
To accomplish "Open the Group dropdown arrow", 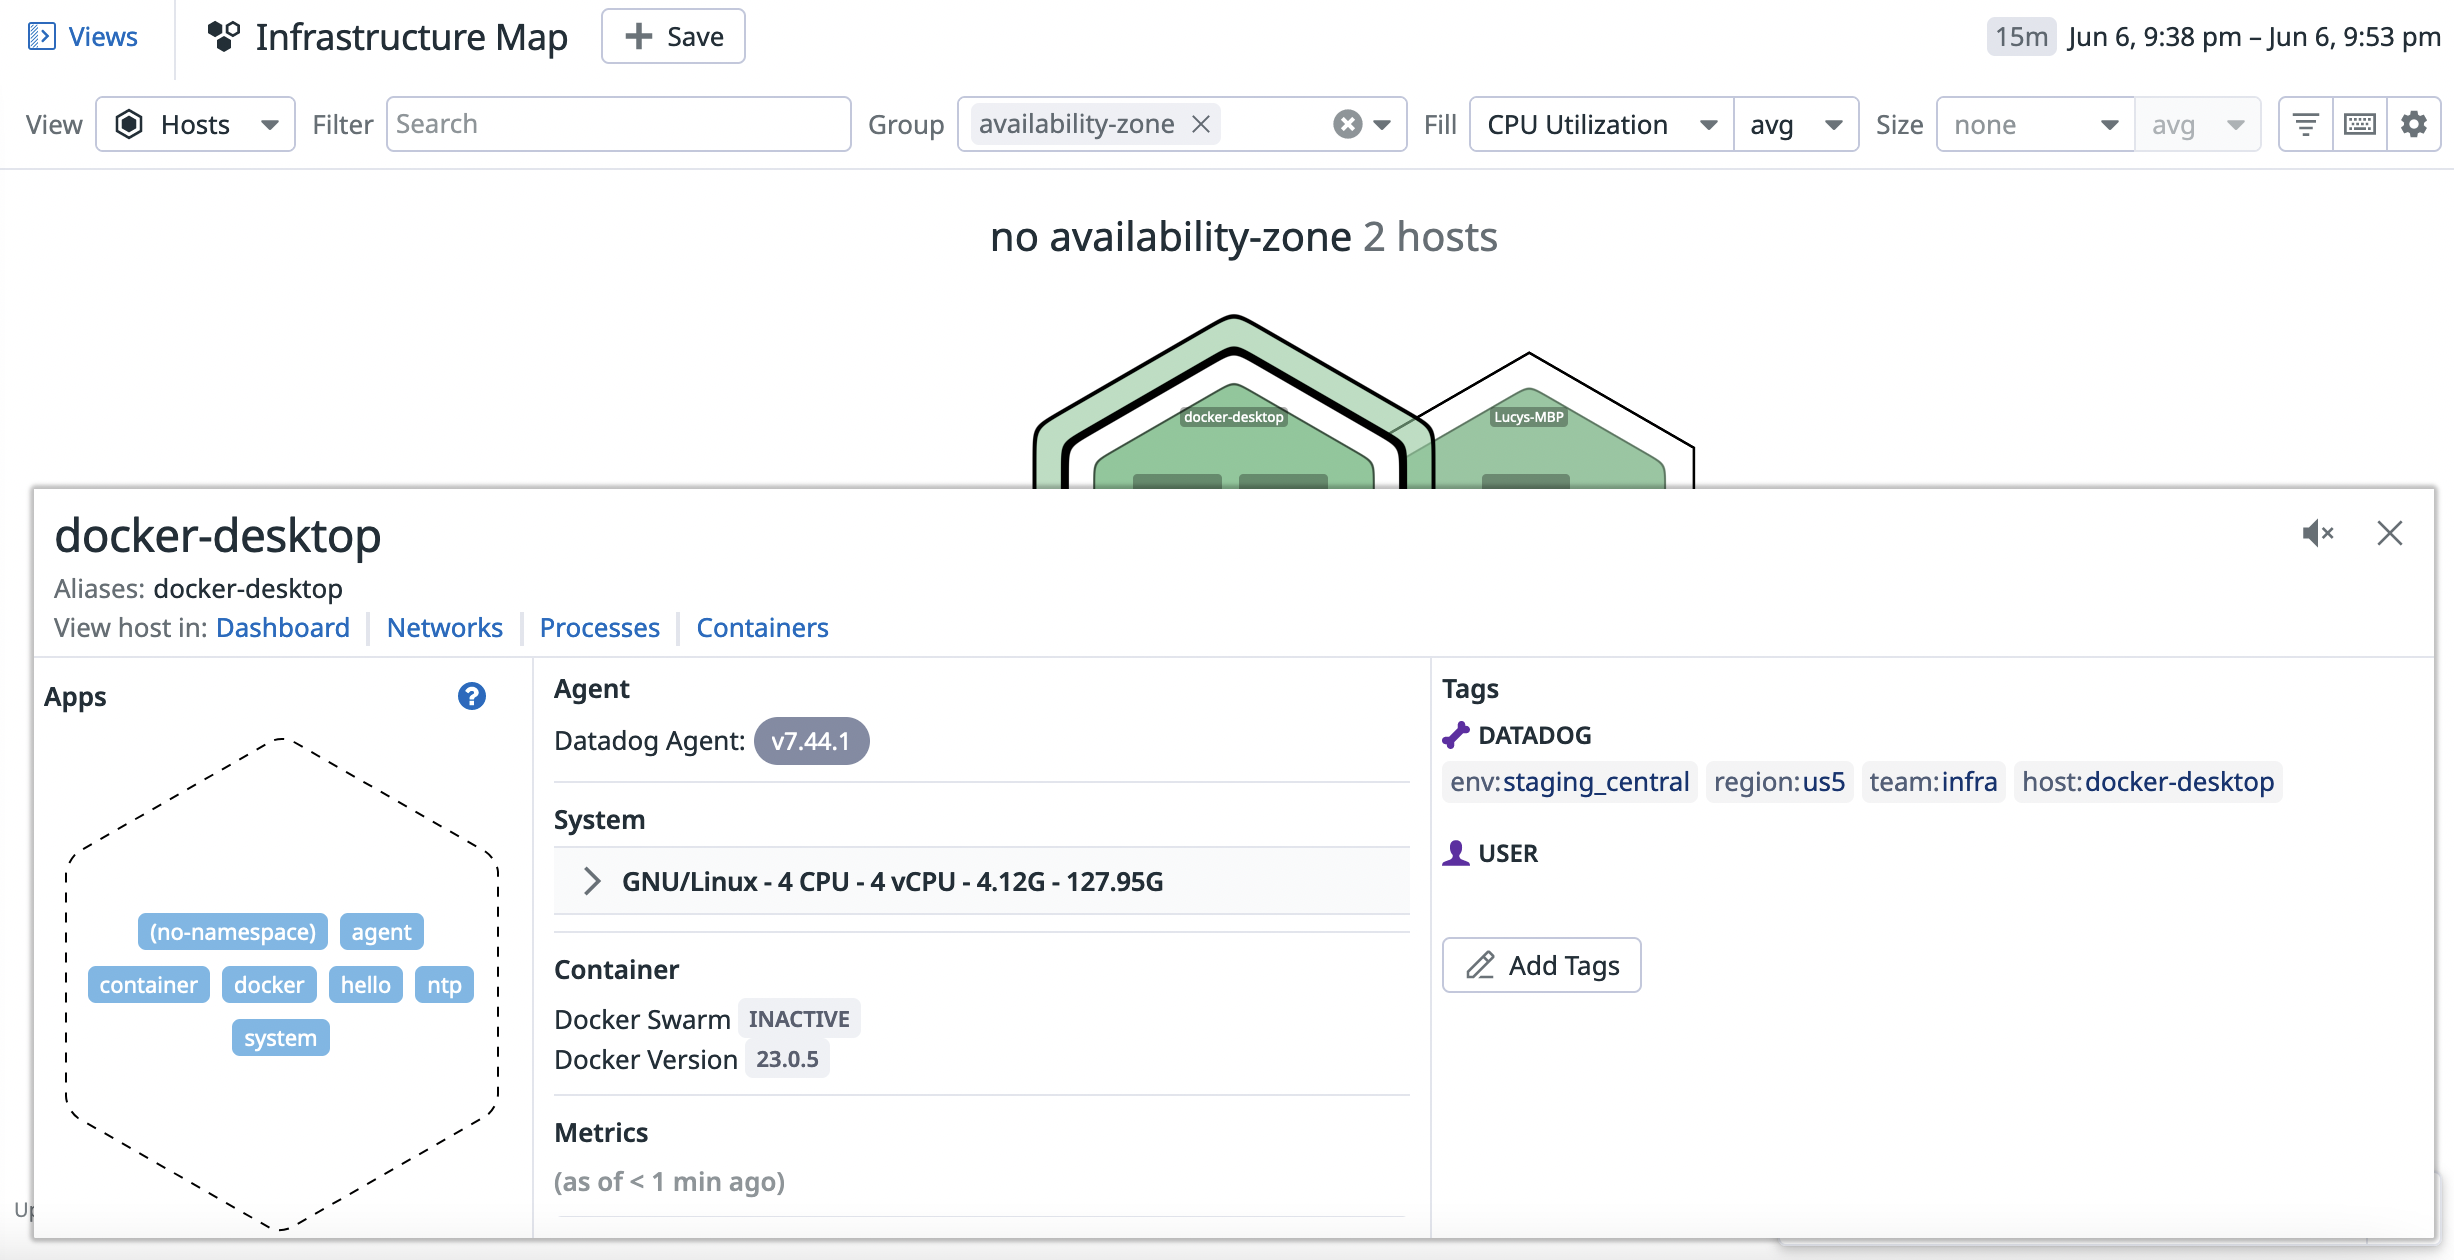I will (x=1382, y=124).
